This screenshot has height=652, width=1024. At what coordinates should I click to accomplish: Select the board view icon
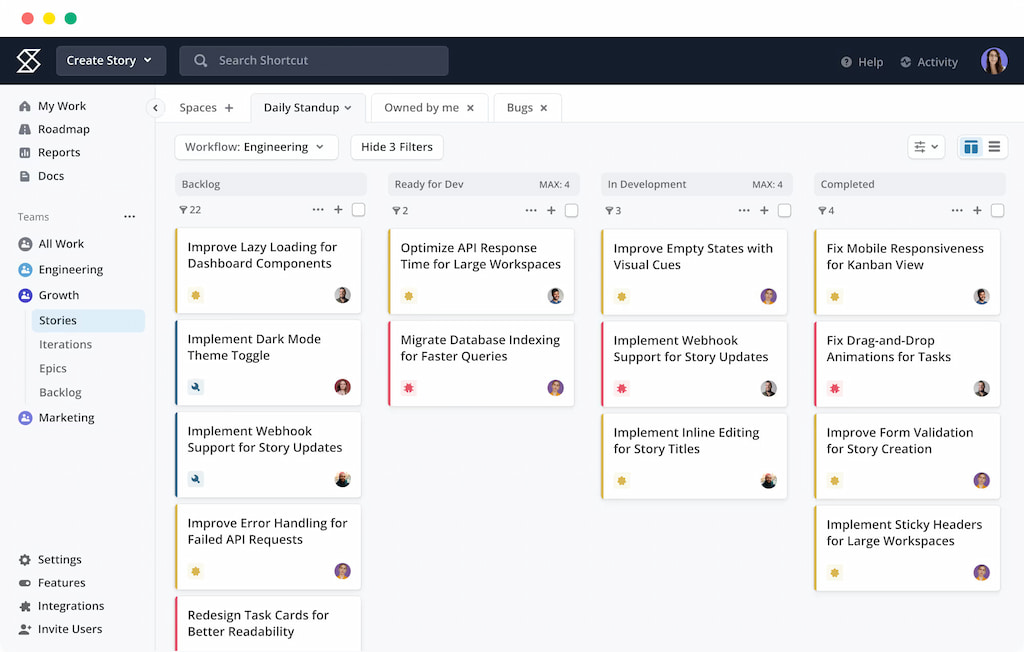970,146
